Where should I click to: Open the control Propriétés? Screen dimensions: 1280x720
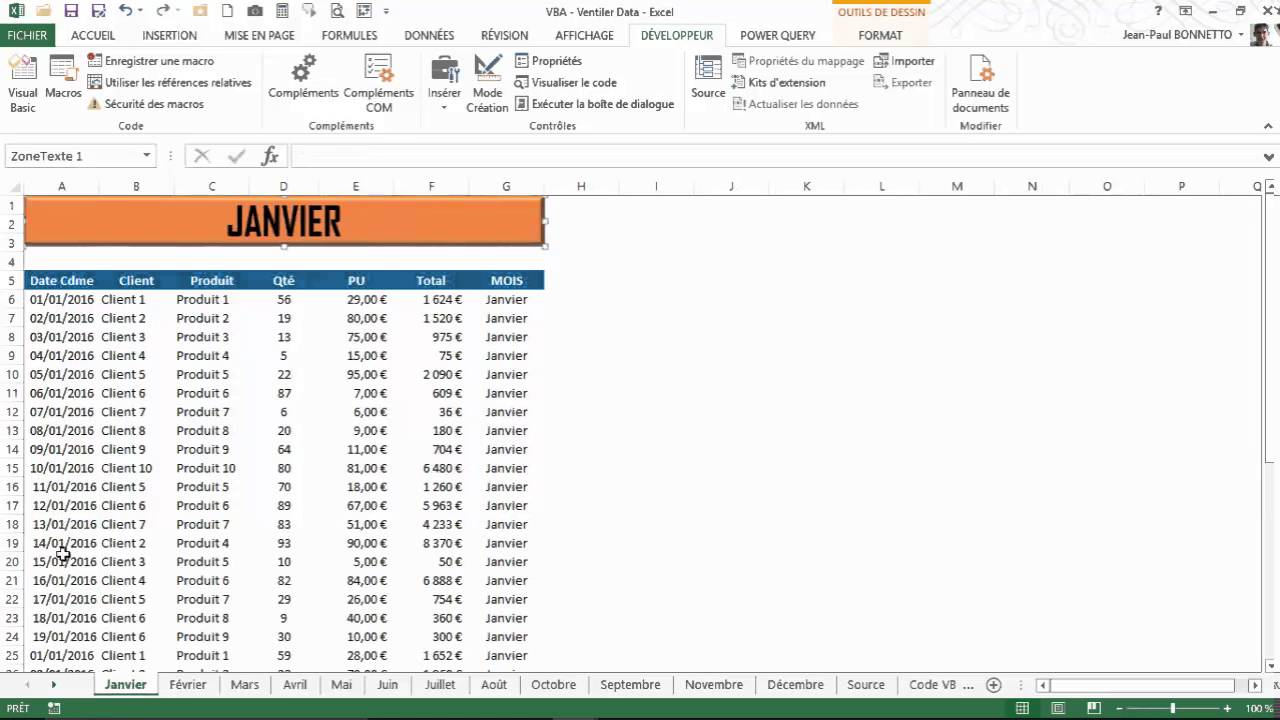pos(548,61)
